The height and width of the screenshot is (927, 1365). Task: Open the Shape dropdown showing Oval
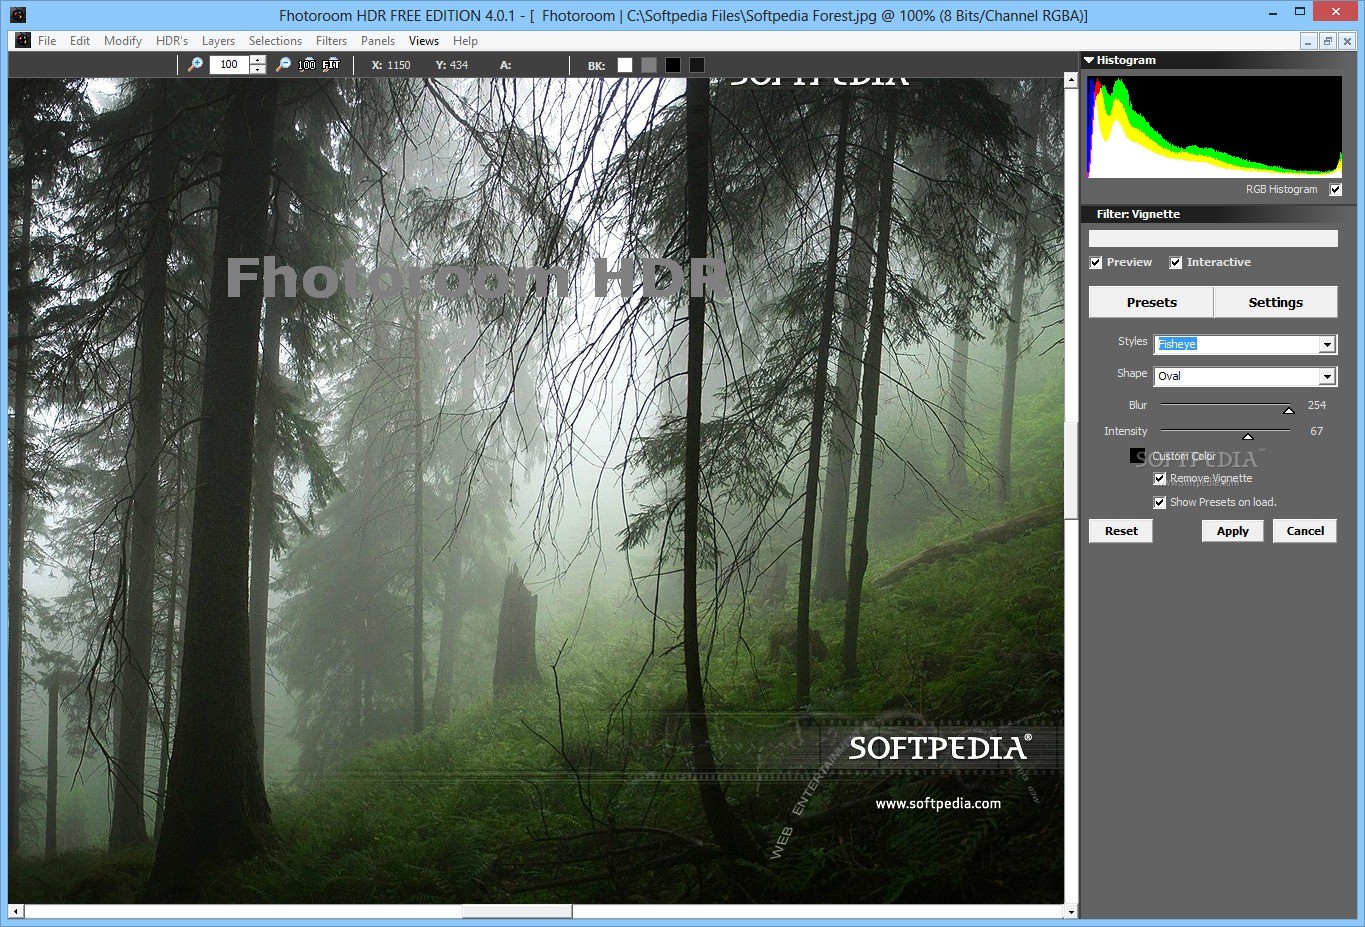pyautogui.click(x=1245, y=376)
